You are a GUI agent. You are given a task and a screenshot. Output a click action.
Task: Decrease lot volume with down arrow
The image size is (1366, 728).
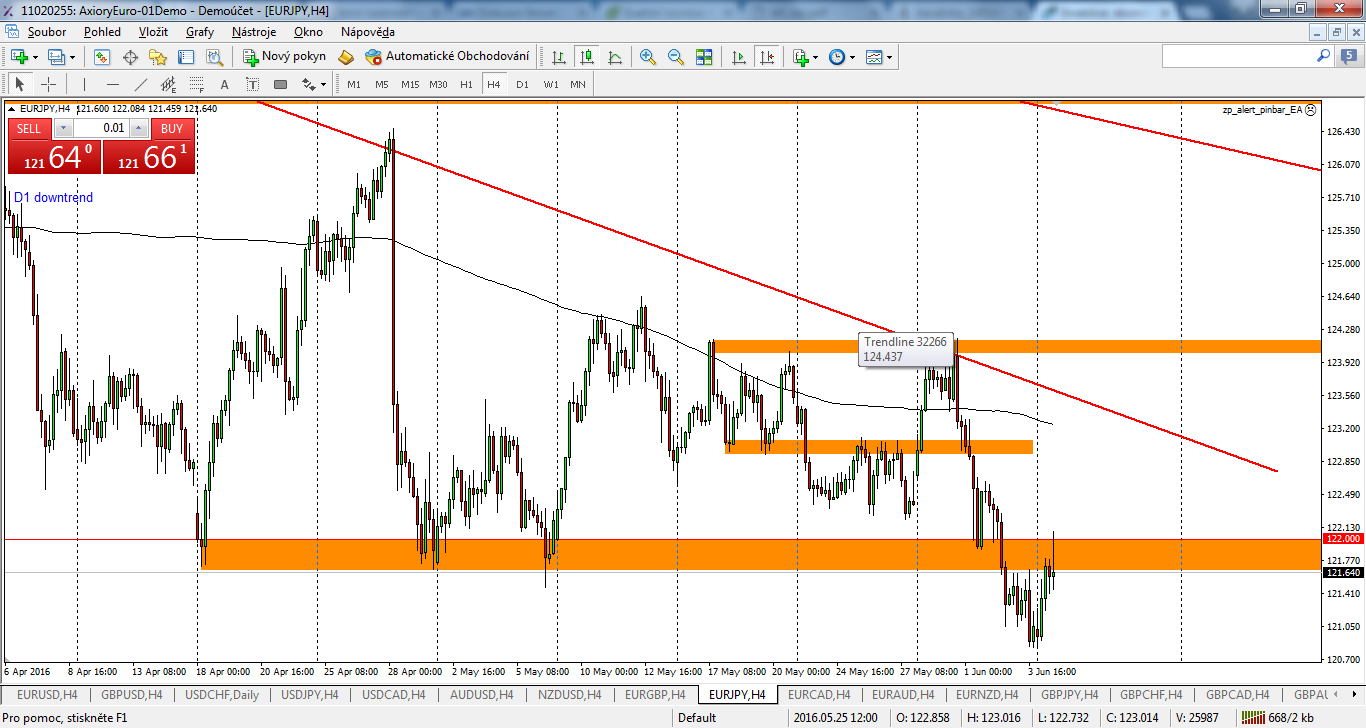click(x=64, y=128)
